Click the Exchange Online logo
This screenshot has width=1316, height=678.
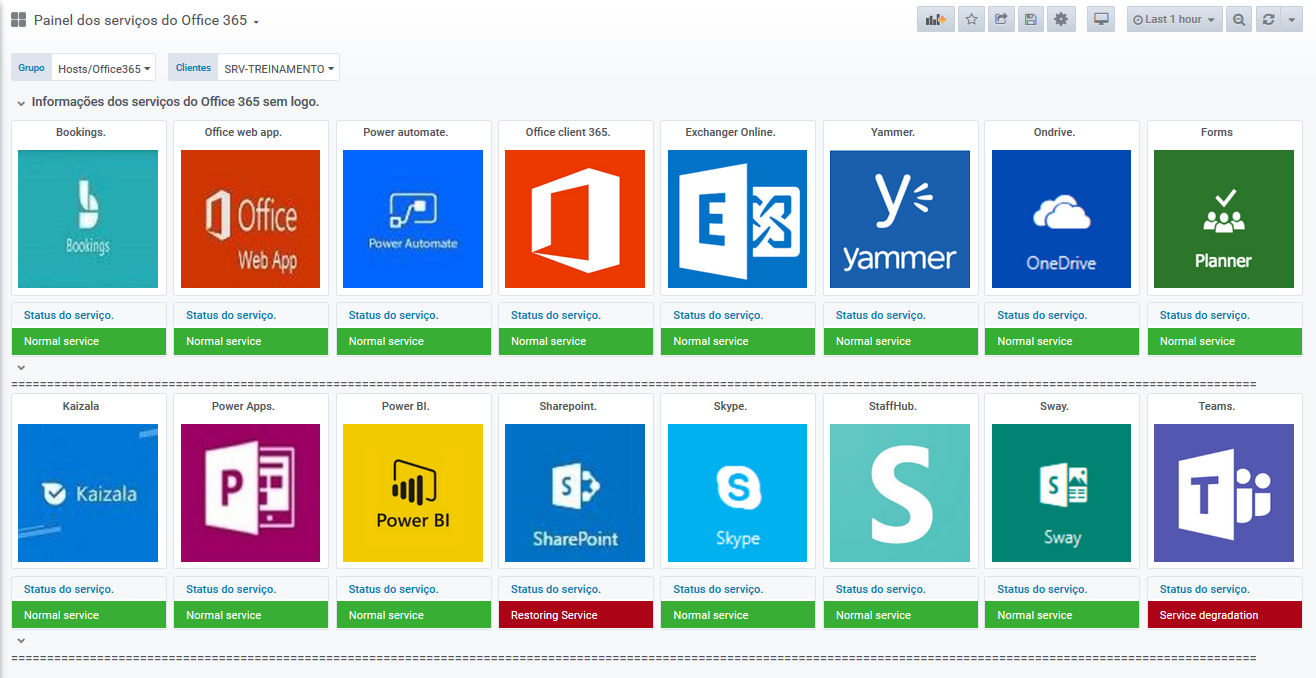click(x=738, y=219)
